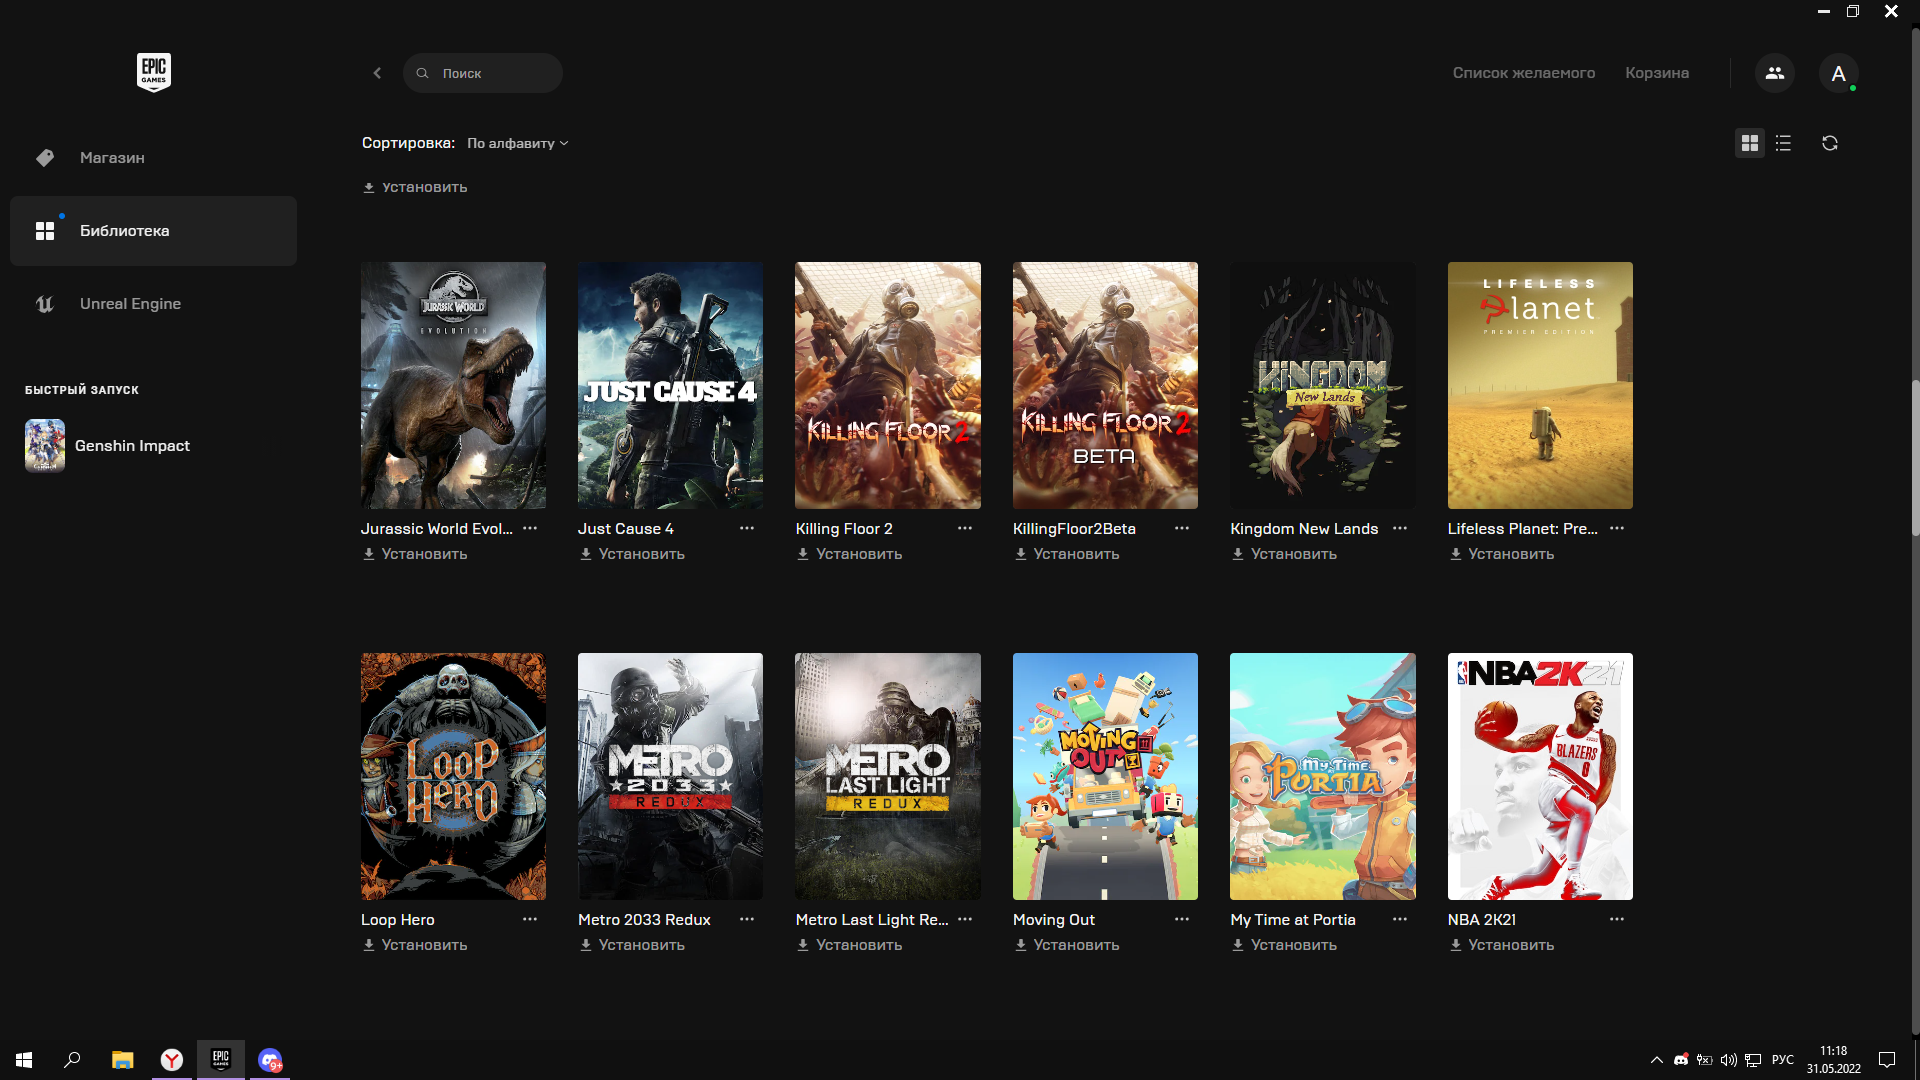Install Metro Last Light Redux
1920x1080 pixels.
coord(849,945)
